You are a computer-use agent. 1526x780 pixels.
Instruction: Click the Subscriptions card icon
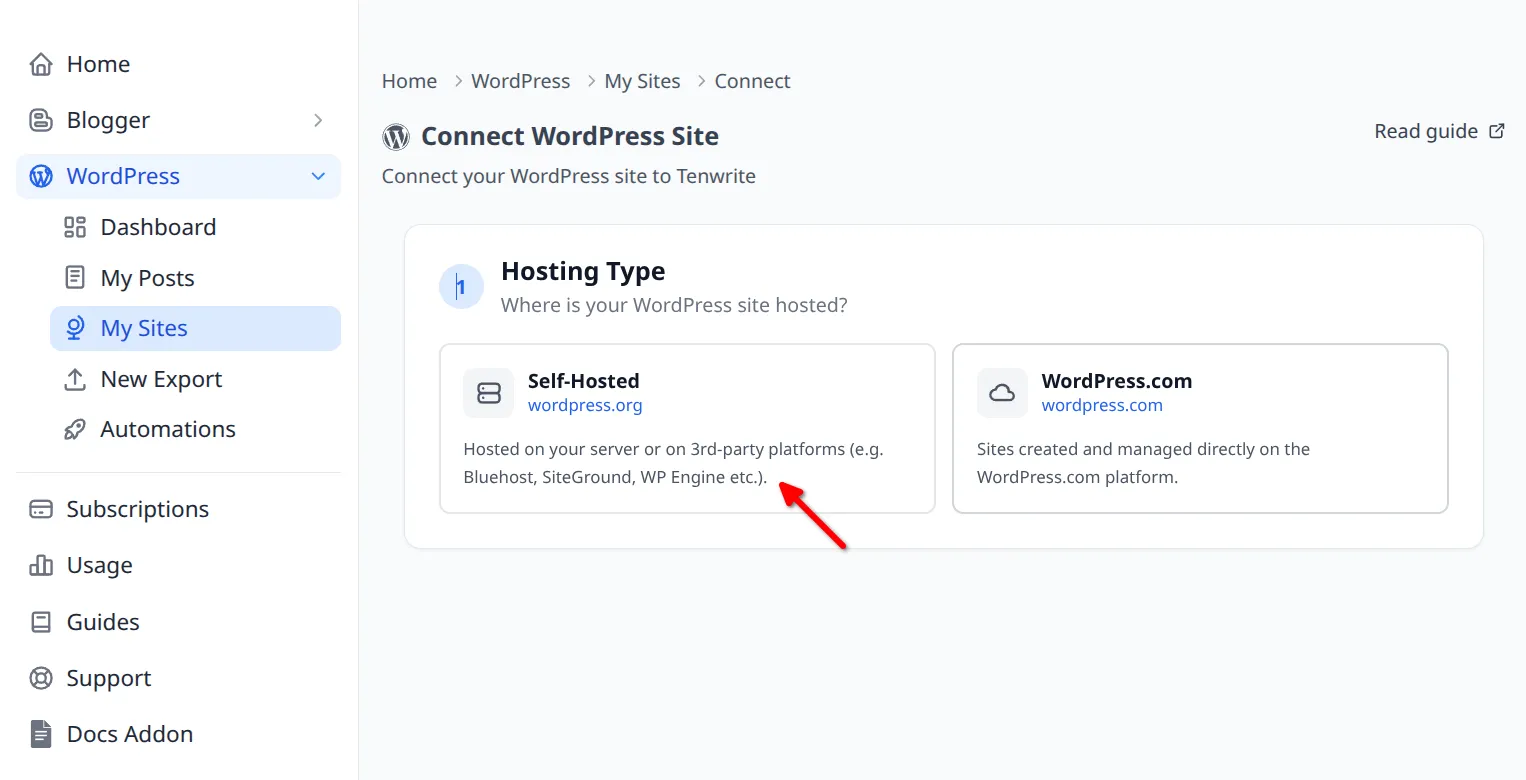coord(40,509)
